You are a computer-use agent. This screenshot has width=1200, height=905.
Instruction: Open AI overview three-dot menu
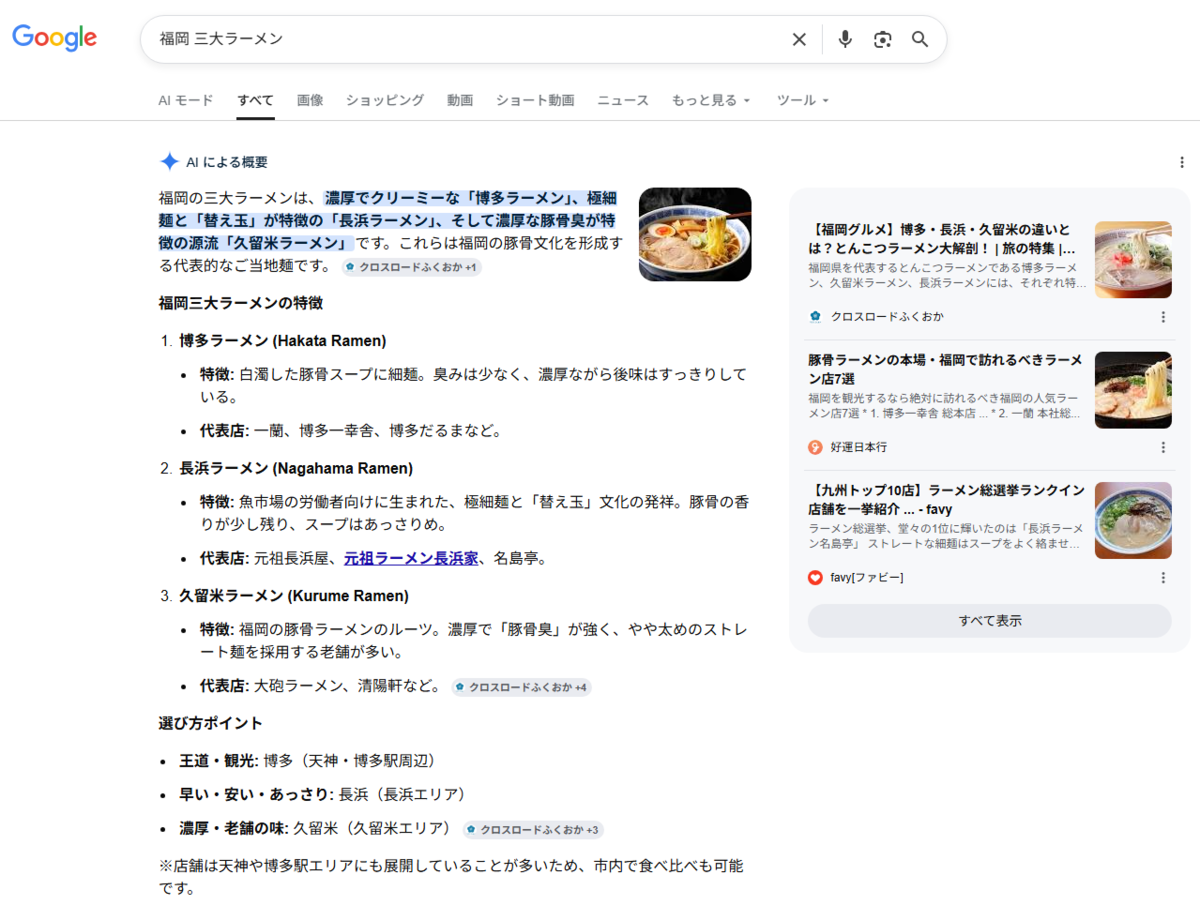pos(1182,162)
